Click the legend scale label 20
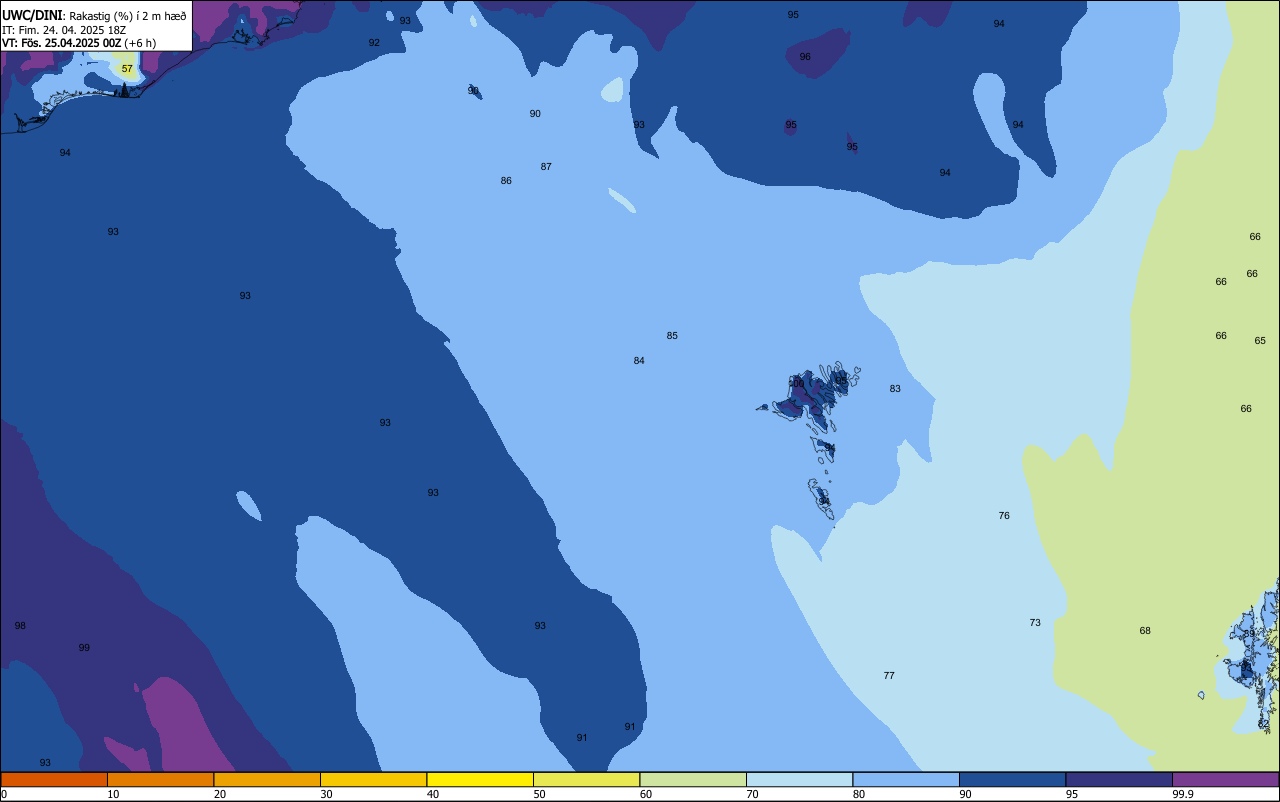Screen dimensions: 1280x802 click(219, 794)
